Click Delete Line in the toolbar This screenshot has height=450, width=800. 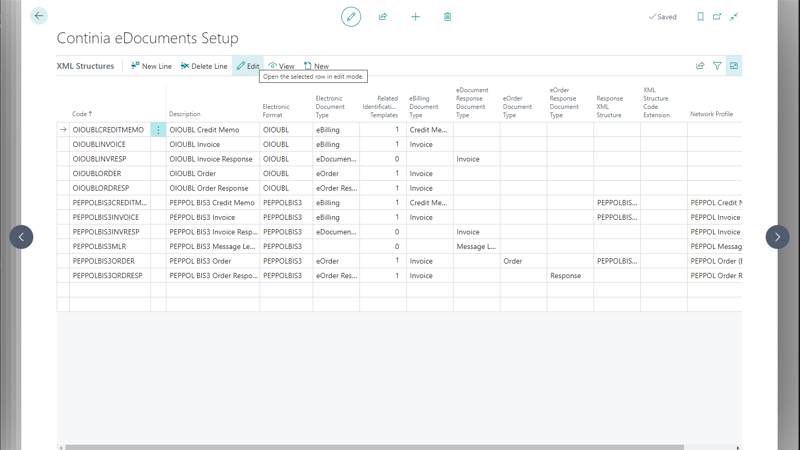click(x=204, y=66)
